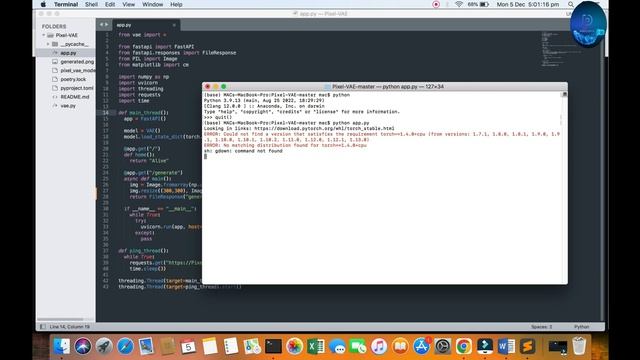Close the app.py tab

click(x=174, y=25)
